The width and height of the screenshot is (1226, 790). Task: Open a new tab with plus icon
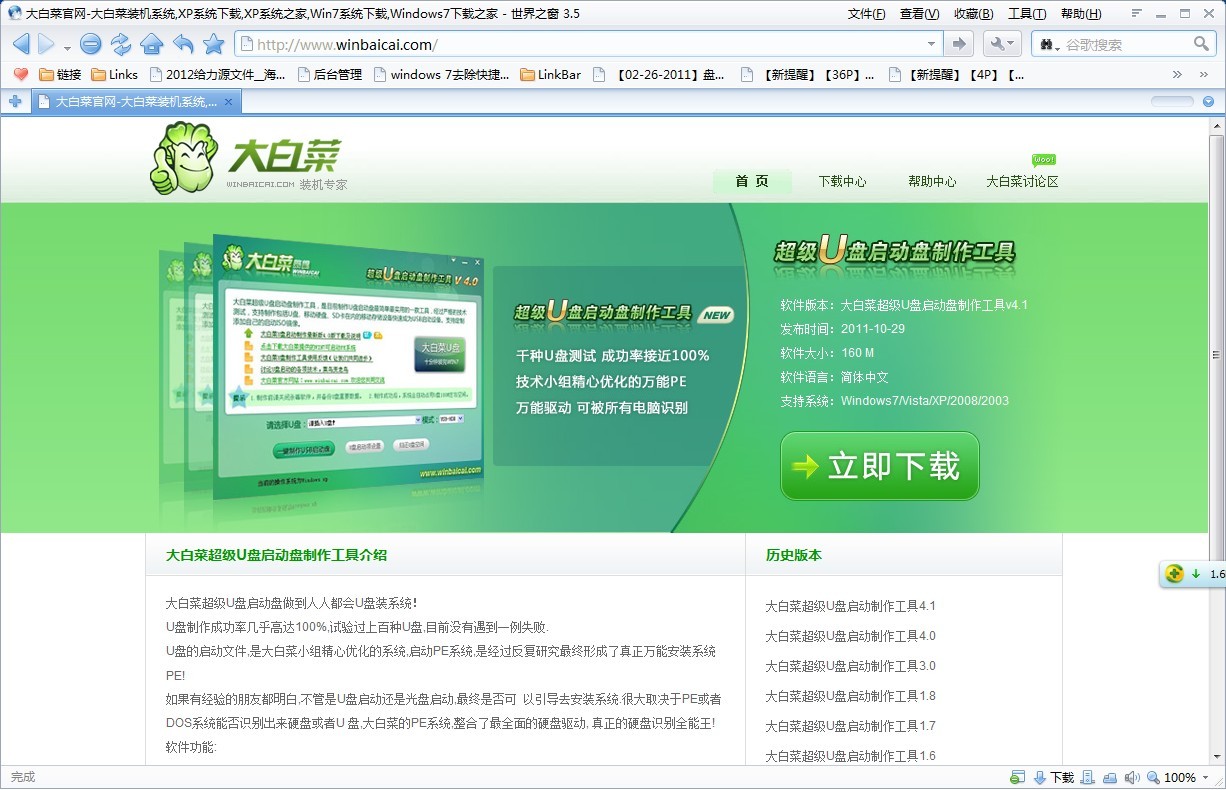point(15,102)
